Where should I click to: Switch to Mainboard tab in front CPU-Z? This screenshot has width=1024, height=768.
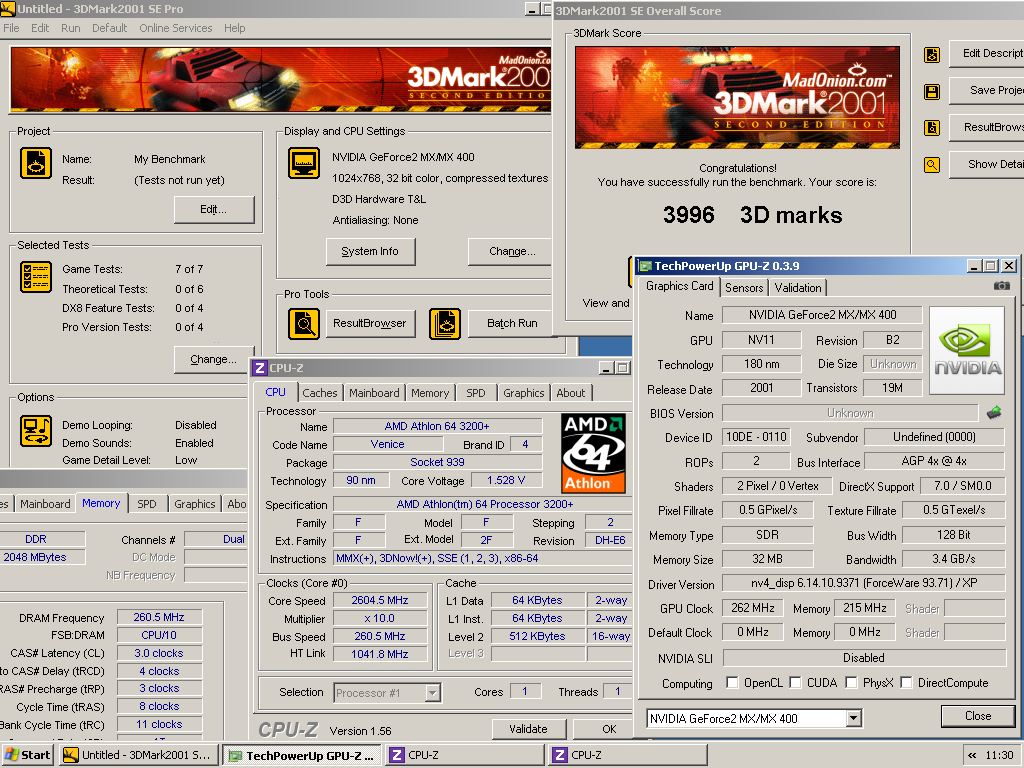pos(374,393)
